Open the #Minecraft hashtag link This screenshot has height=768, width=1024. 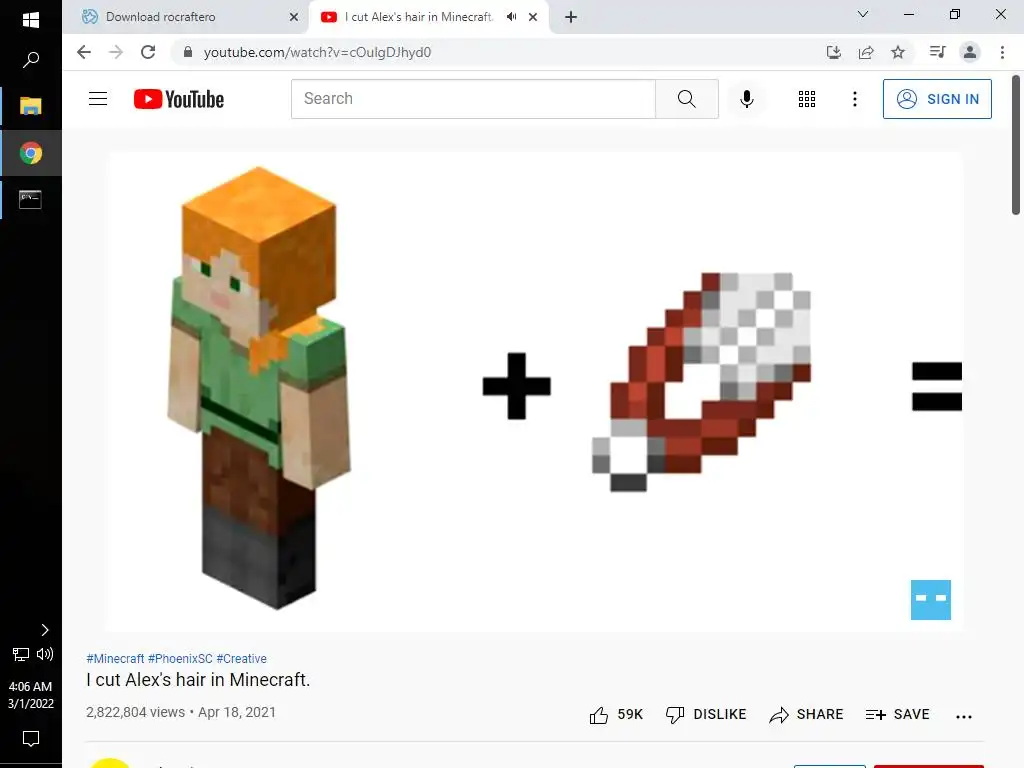(x=115, y=658)
